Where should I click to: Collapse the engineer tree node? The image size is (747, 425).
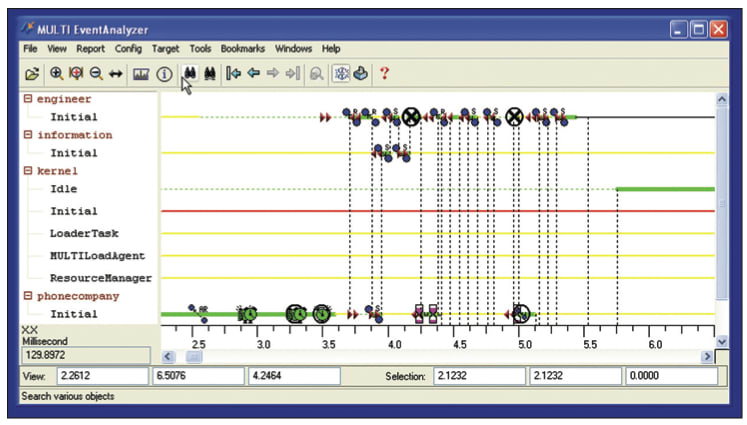[28, 99]
